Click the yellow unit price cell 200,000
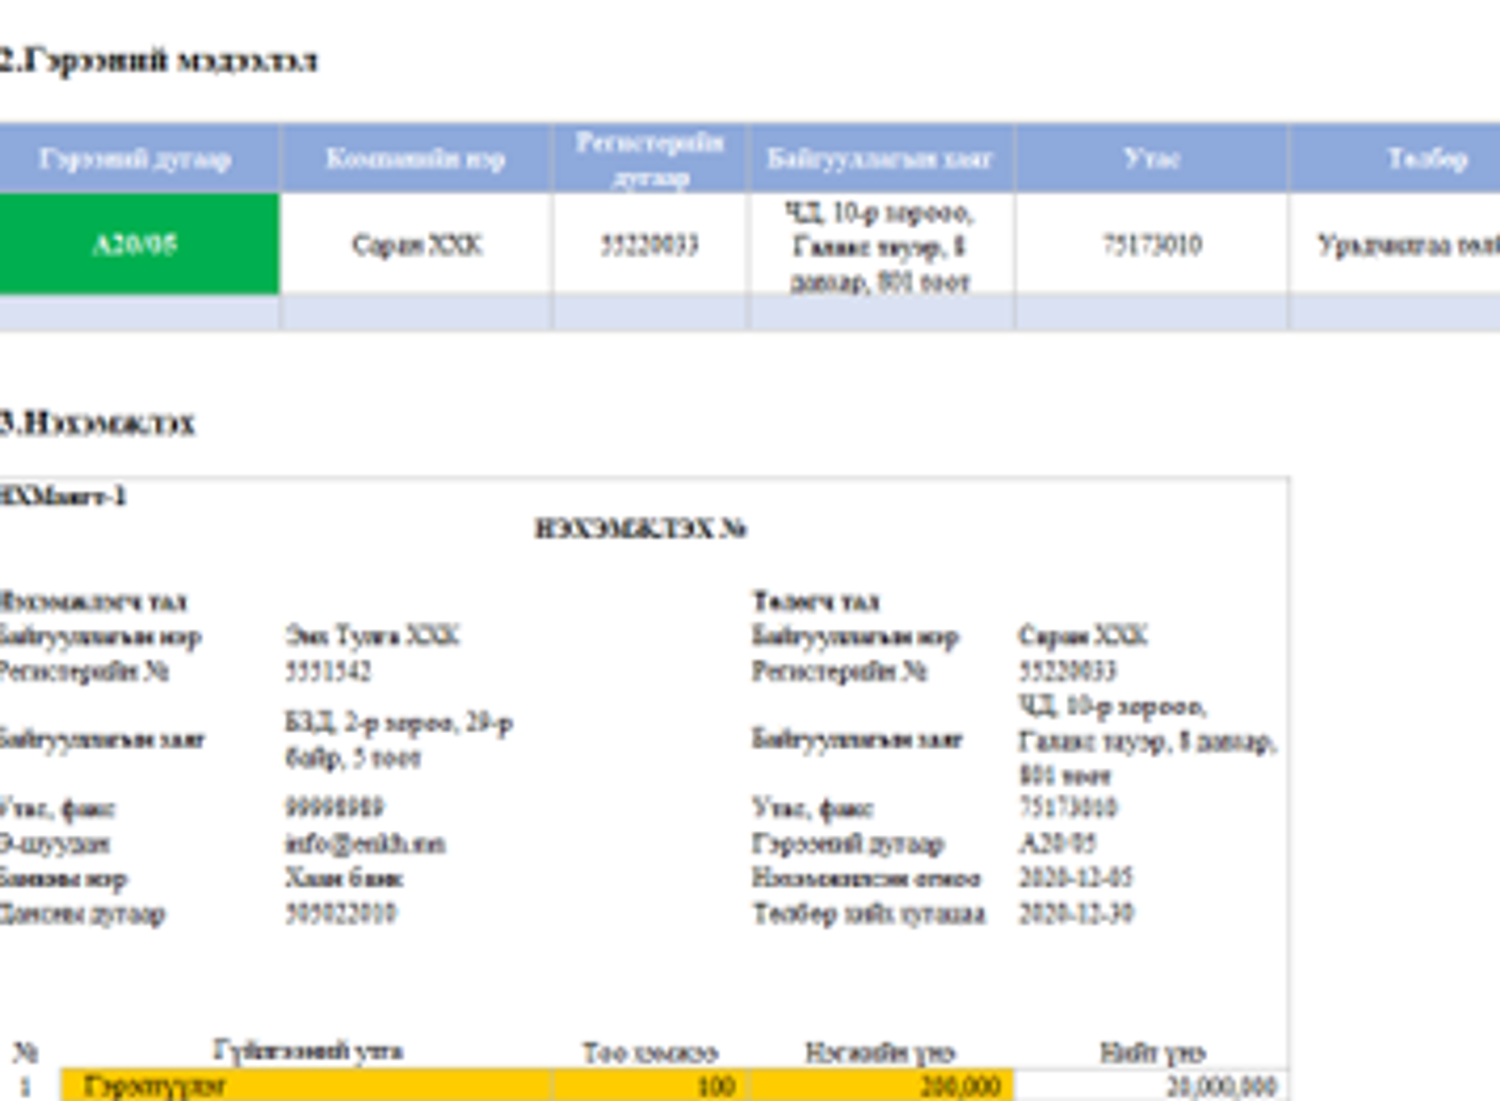1500x1101 pixels. coord(882,1086)
